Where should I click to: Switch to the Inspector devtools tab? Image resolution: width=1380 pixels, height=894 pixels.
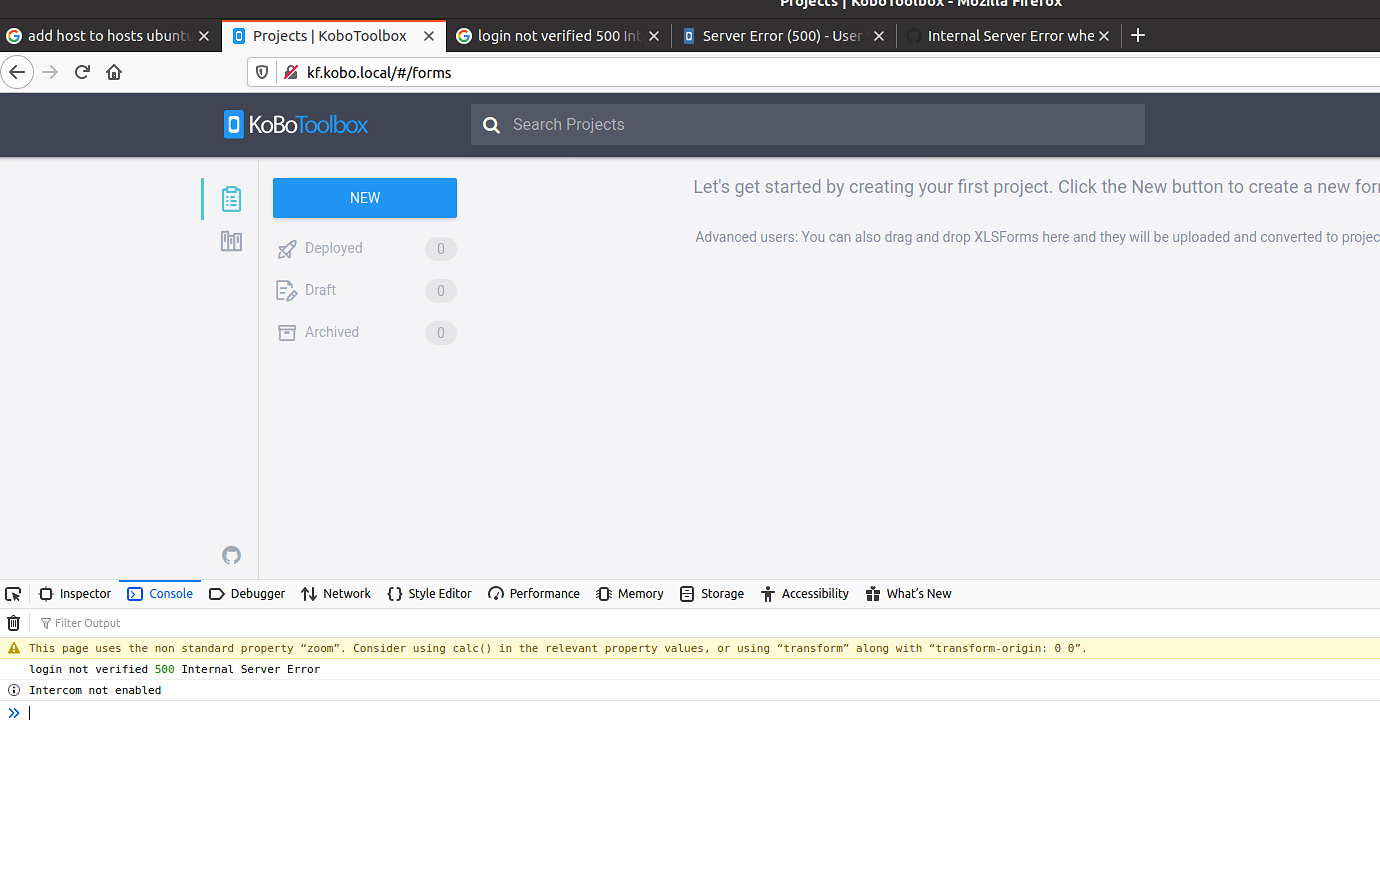[75, 593]
